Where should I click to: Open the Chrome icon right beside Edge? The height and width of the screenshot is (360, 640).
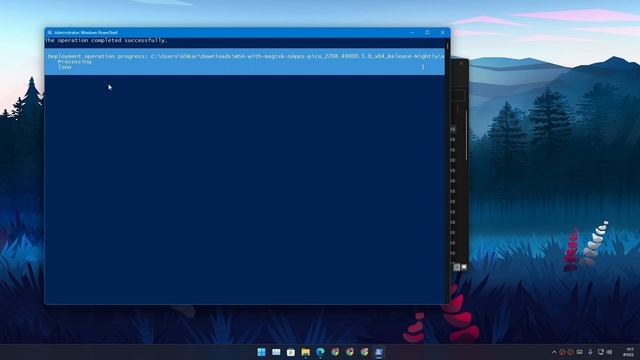coord(335,352)
